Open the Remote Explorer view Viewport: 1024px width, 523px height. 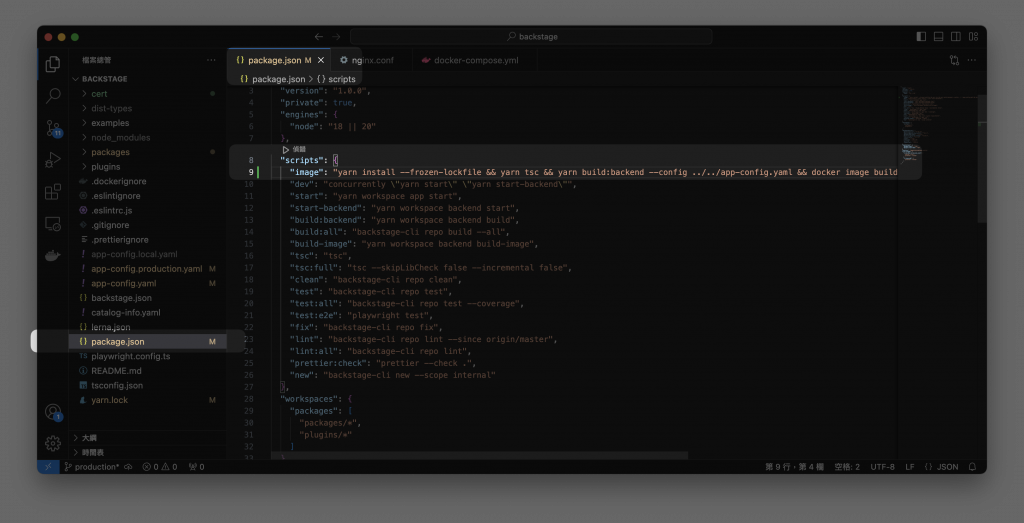[x=53, y=224]
